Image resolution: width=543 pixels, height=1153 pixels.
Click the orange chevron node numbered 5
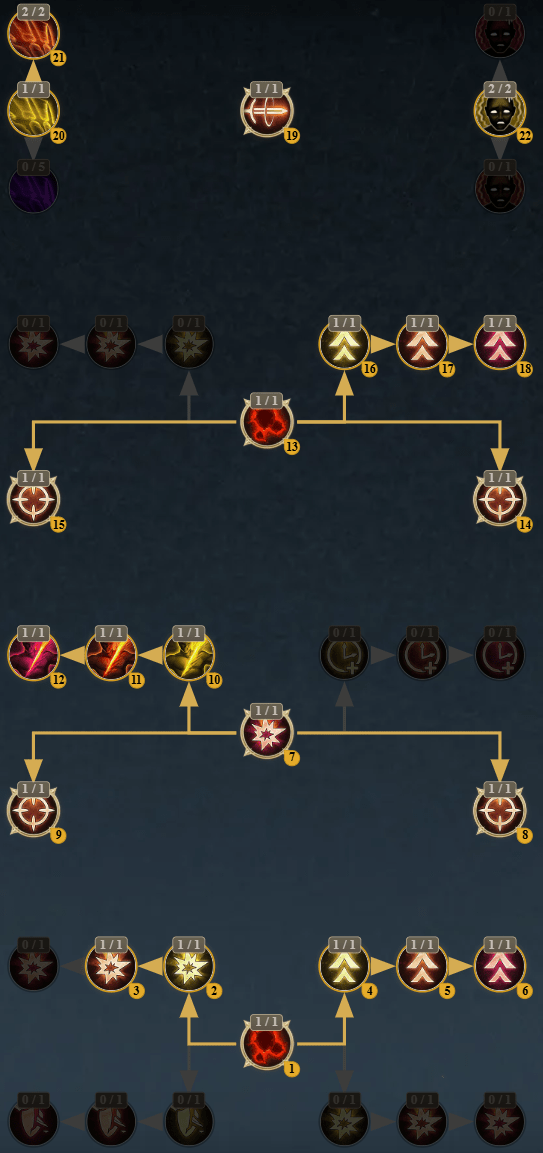[x=422, y=966]
